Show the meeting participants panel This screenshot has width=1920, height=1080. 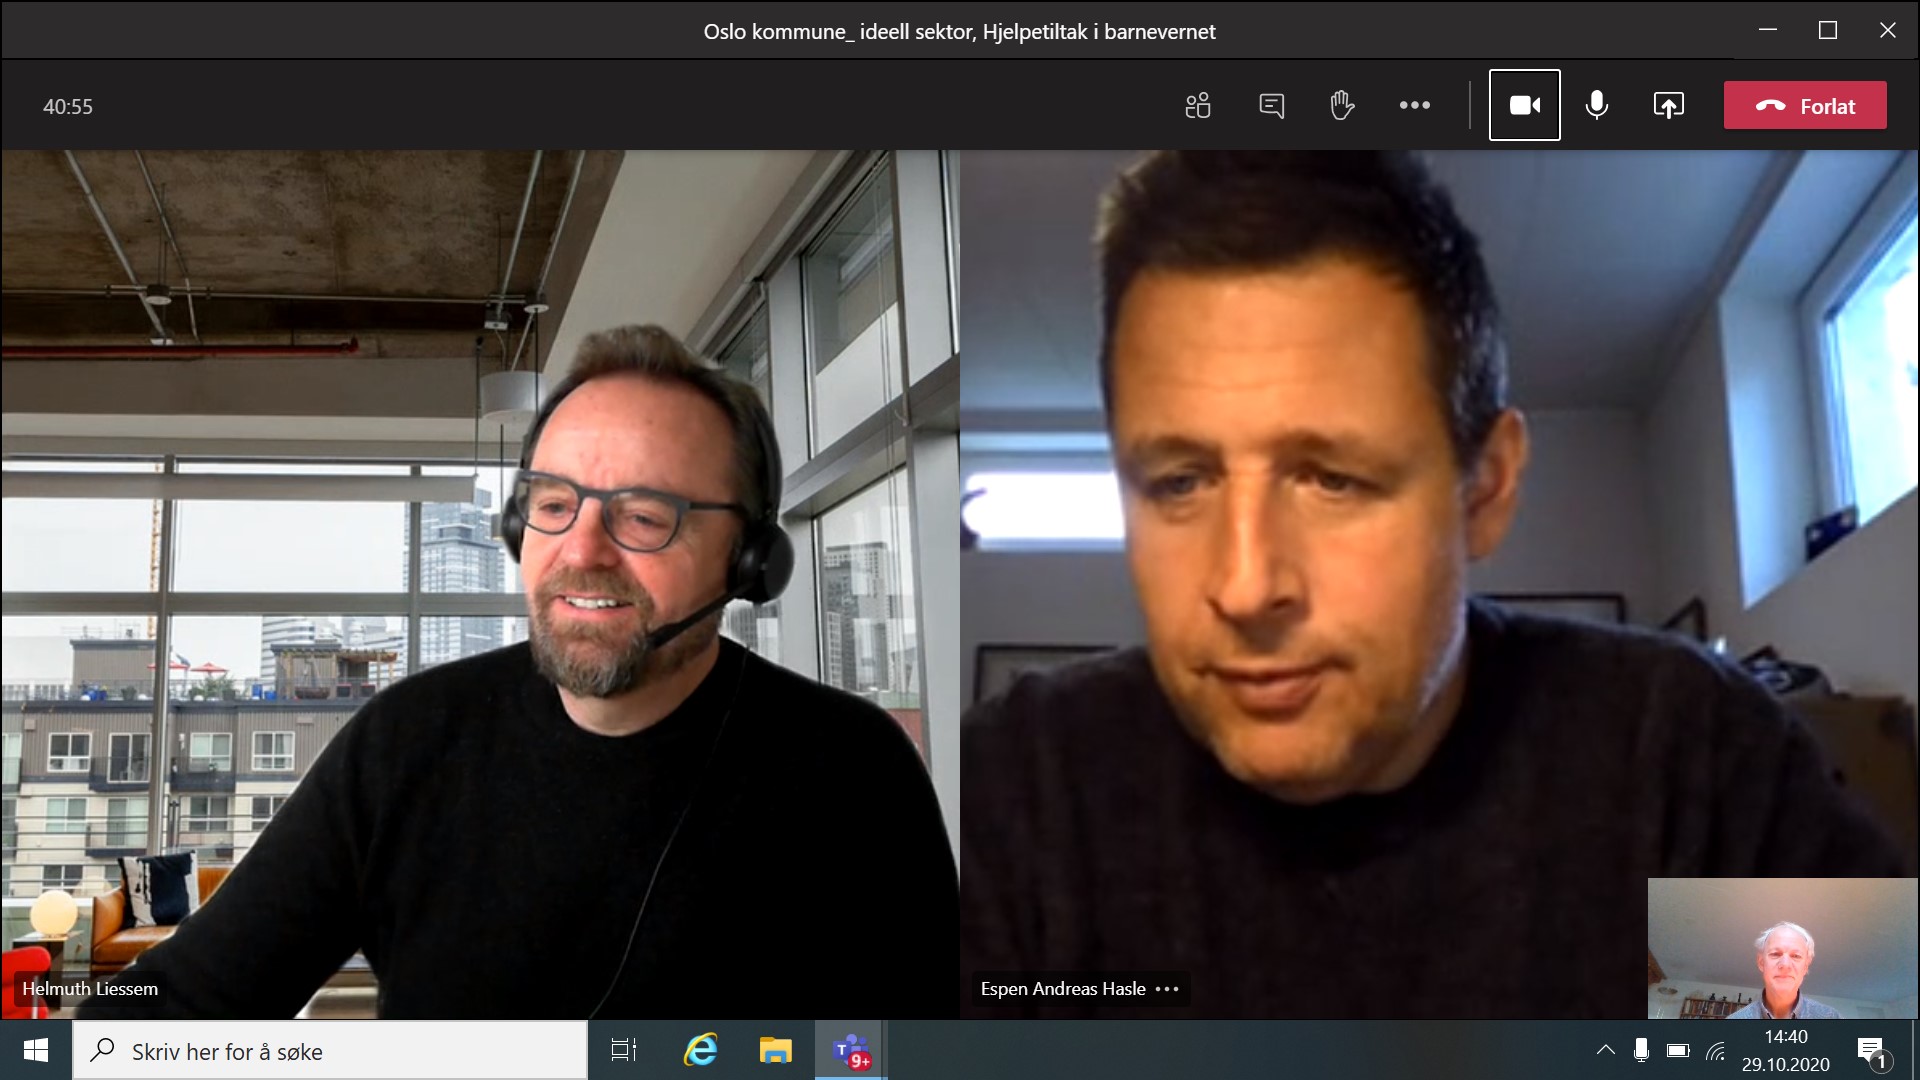[1198, 105]
